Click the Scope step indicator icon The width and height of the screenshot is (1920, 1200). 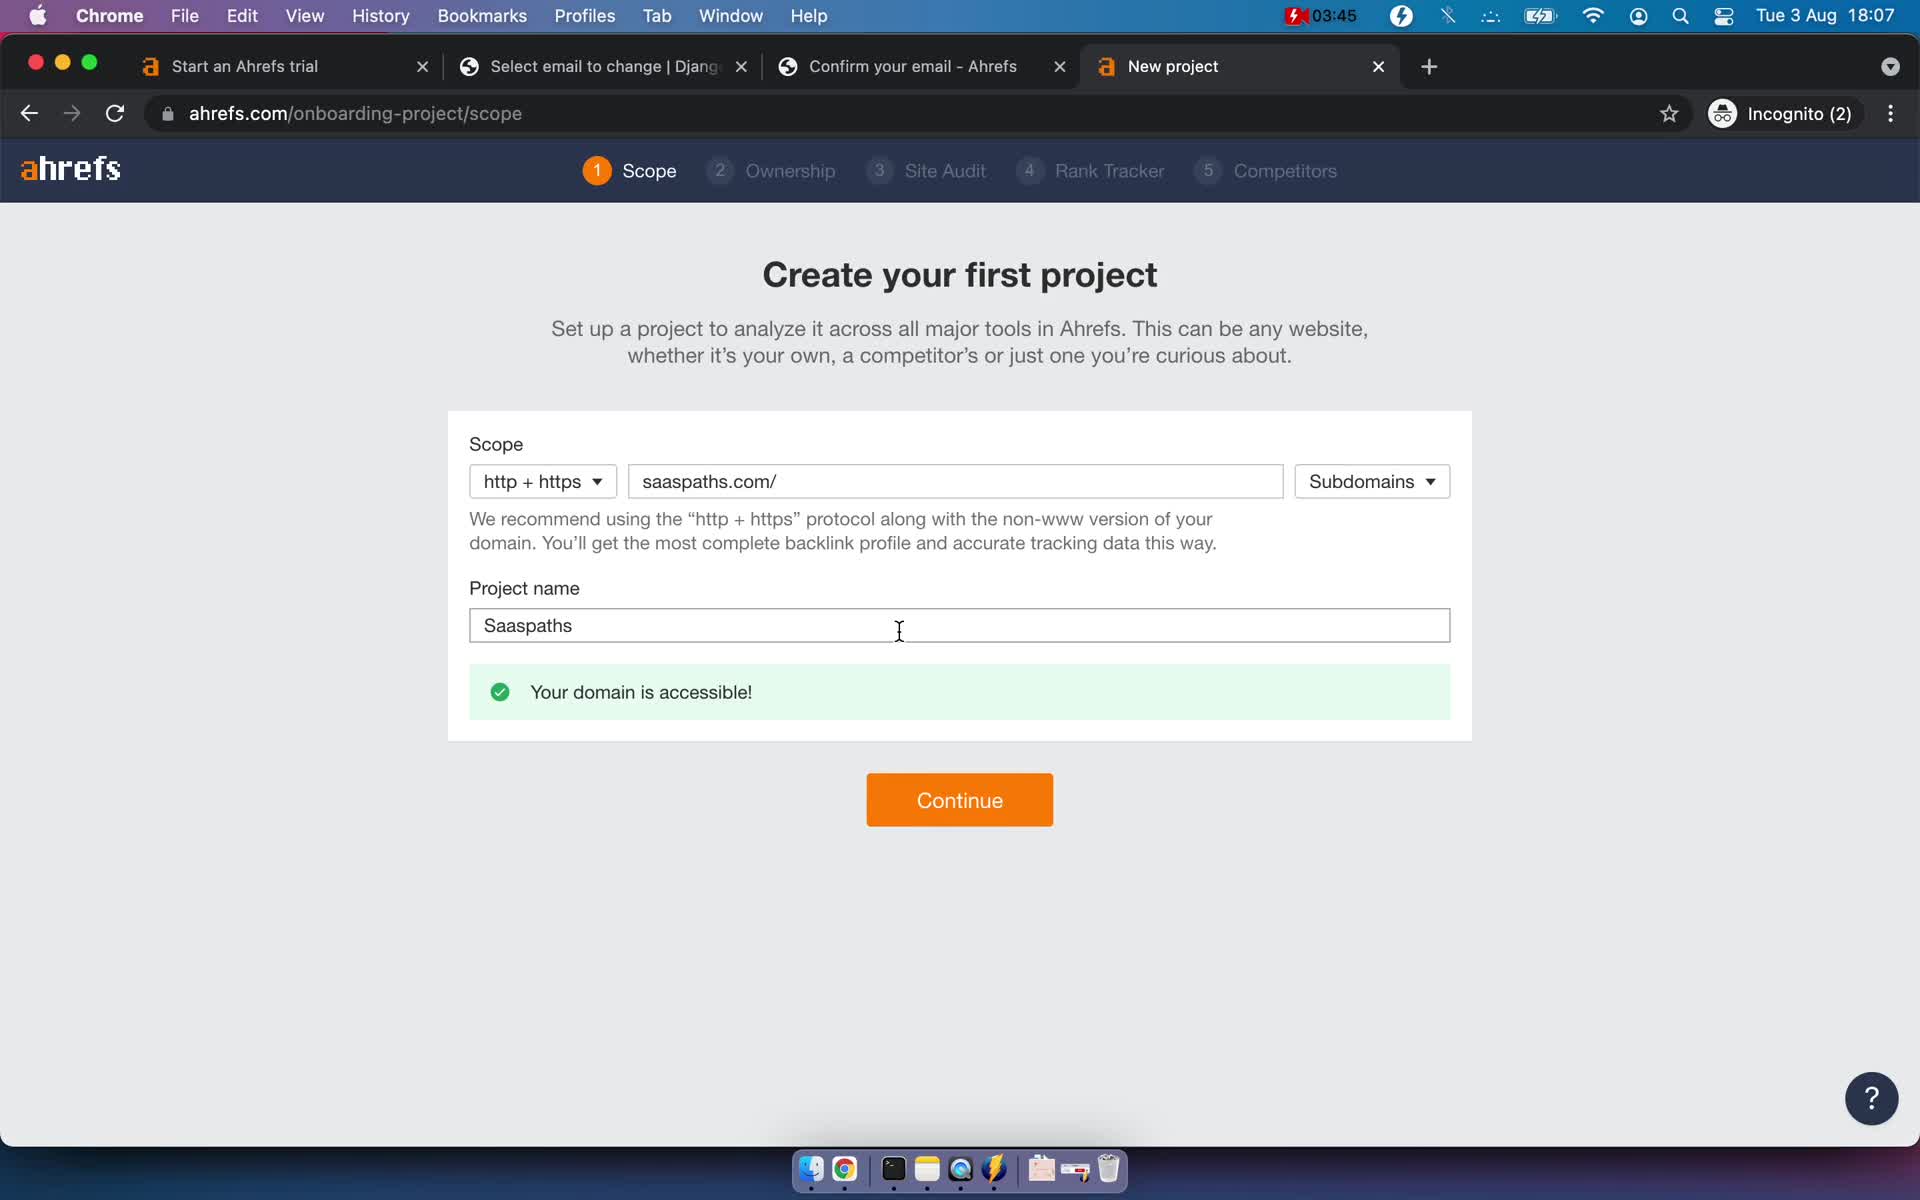point(597,170)
